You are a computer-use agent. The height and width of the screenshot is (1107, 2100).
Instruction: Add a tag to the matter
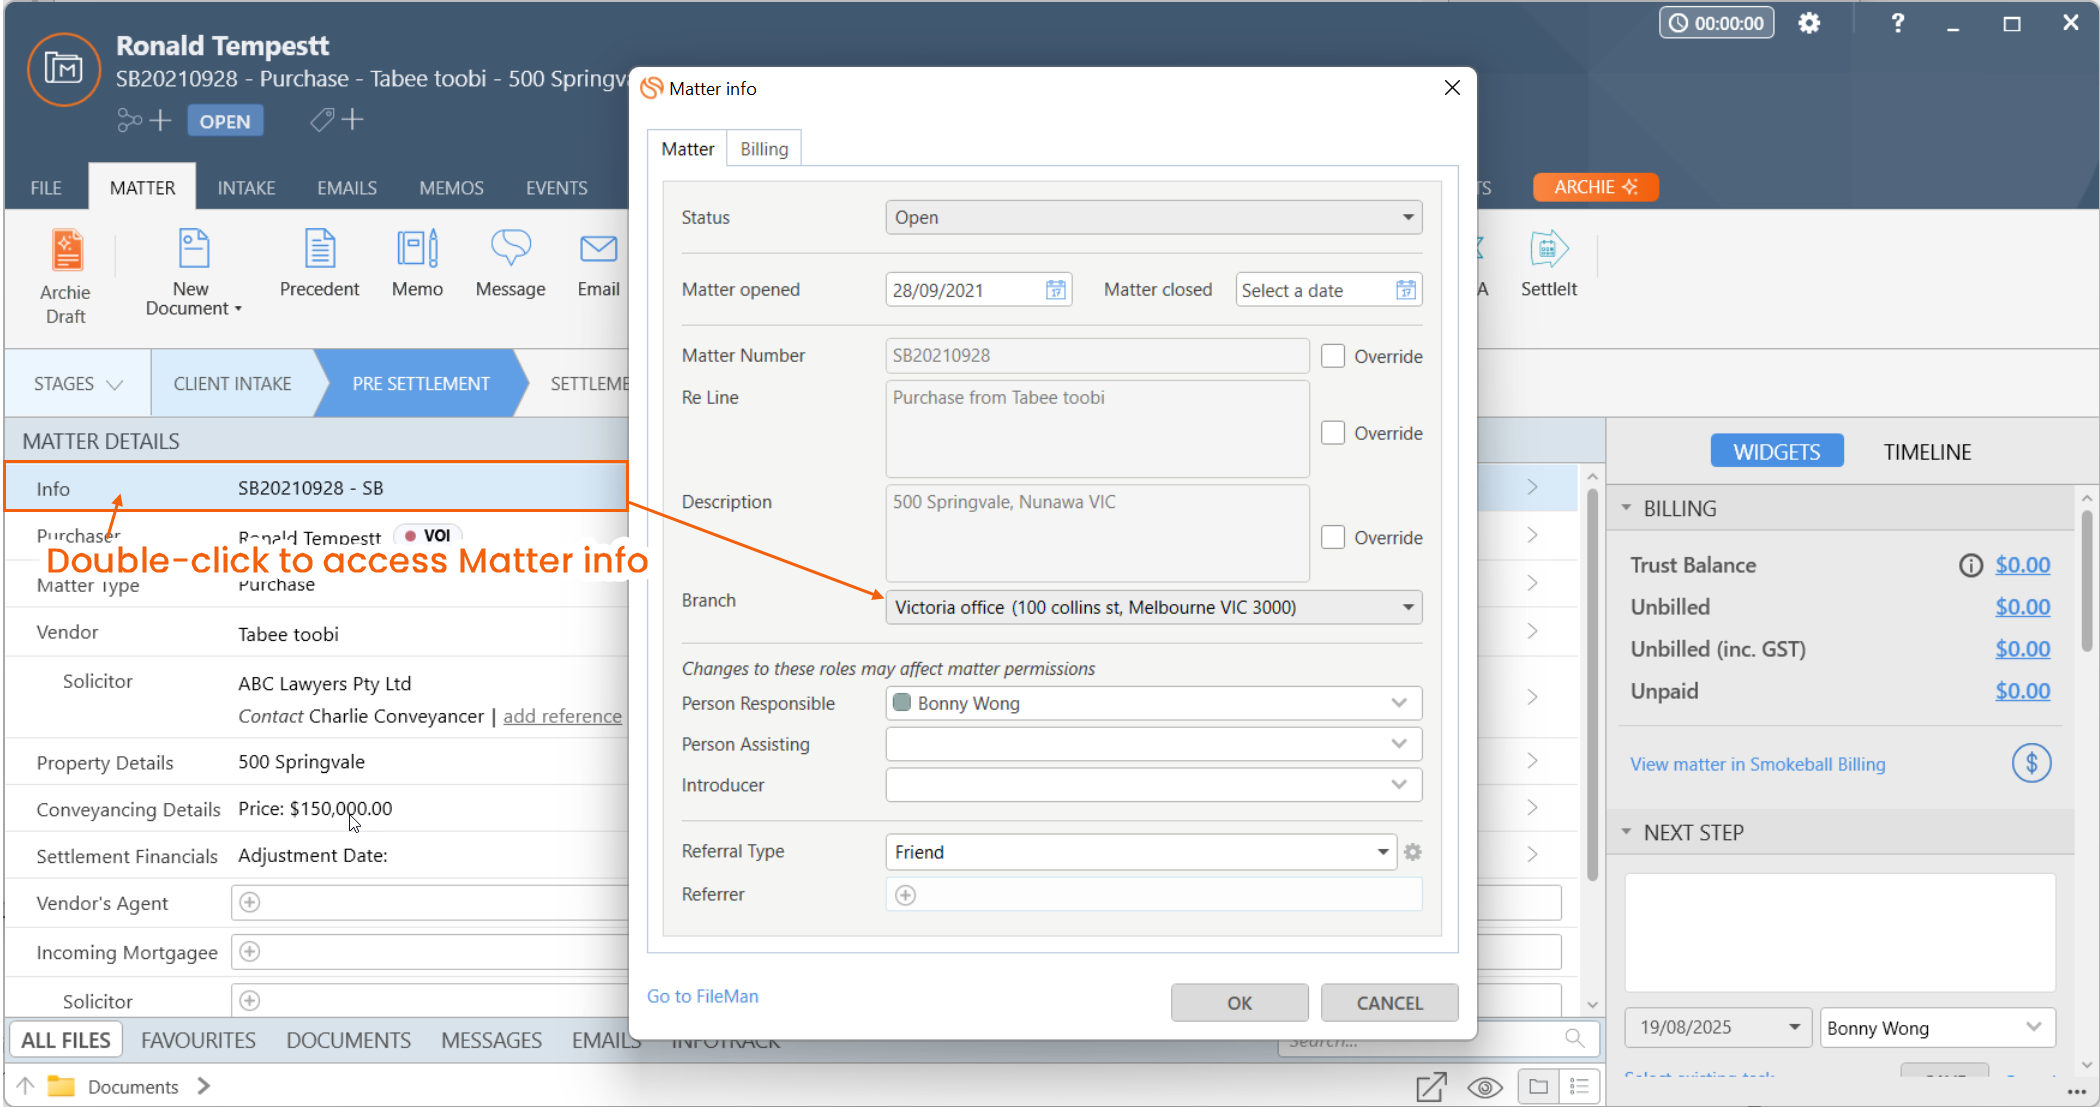336,121
